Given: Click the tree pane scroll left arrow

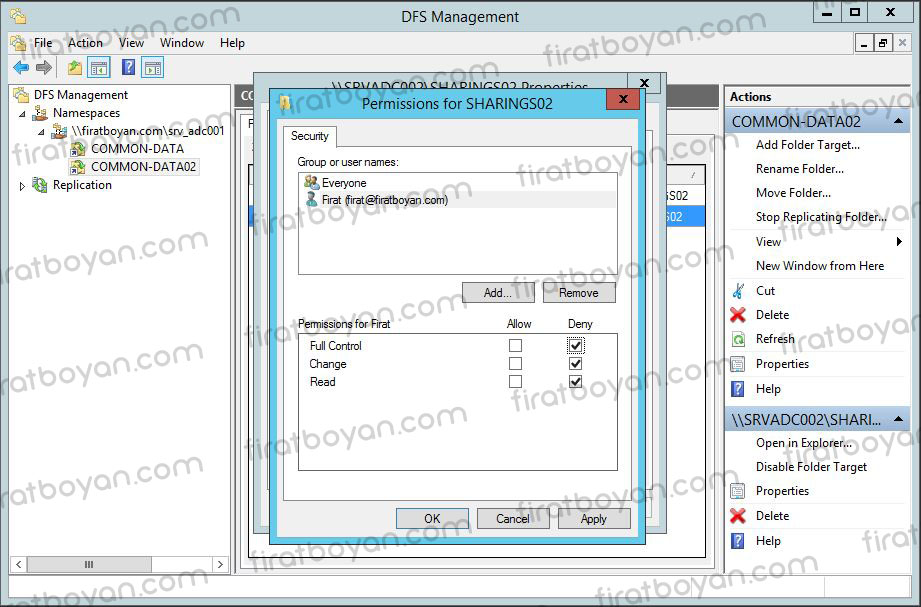Looking at the screenshot, I should (19, 565).
